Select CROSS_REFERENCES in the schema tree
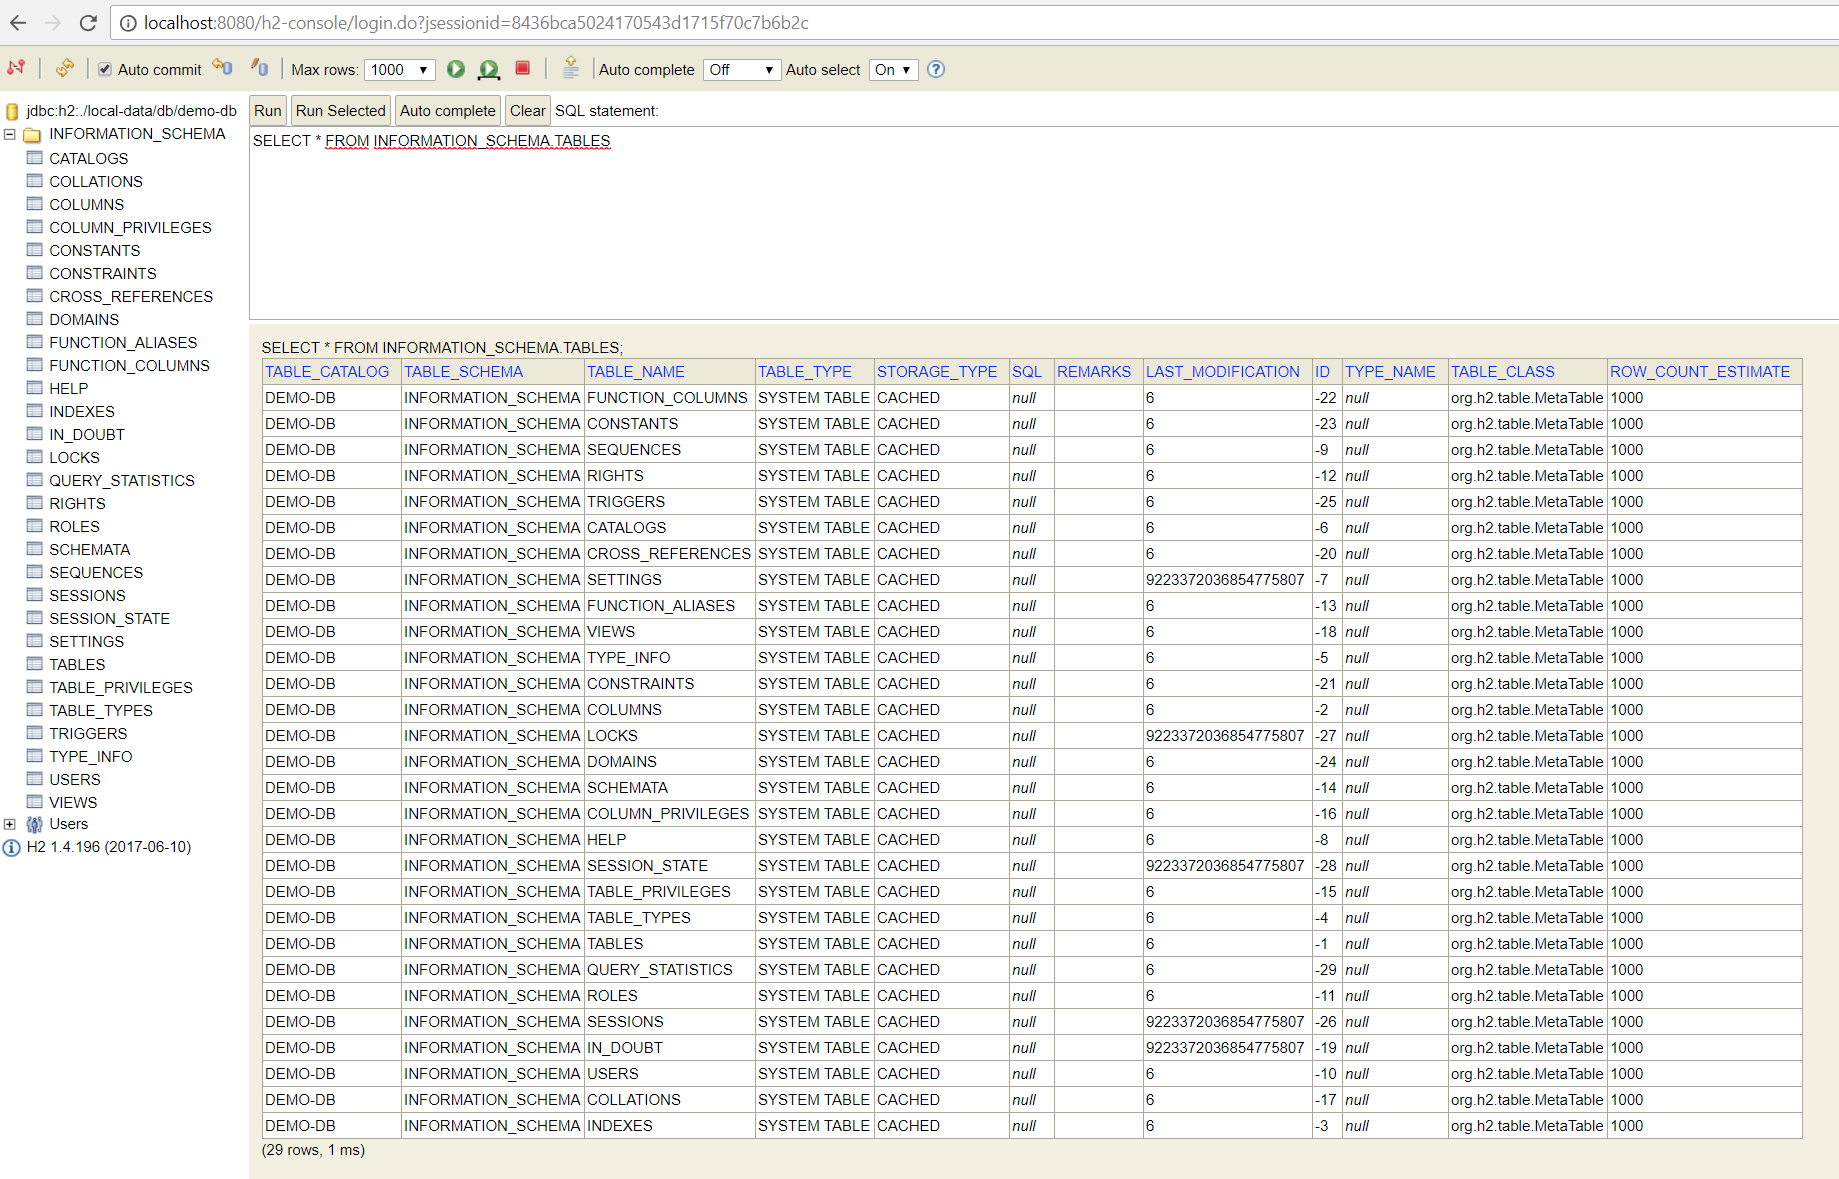1839x1179 pixels. pyautogui.click(x=131, y=296)
